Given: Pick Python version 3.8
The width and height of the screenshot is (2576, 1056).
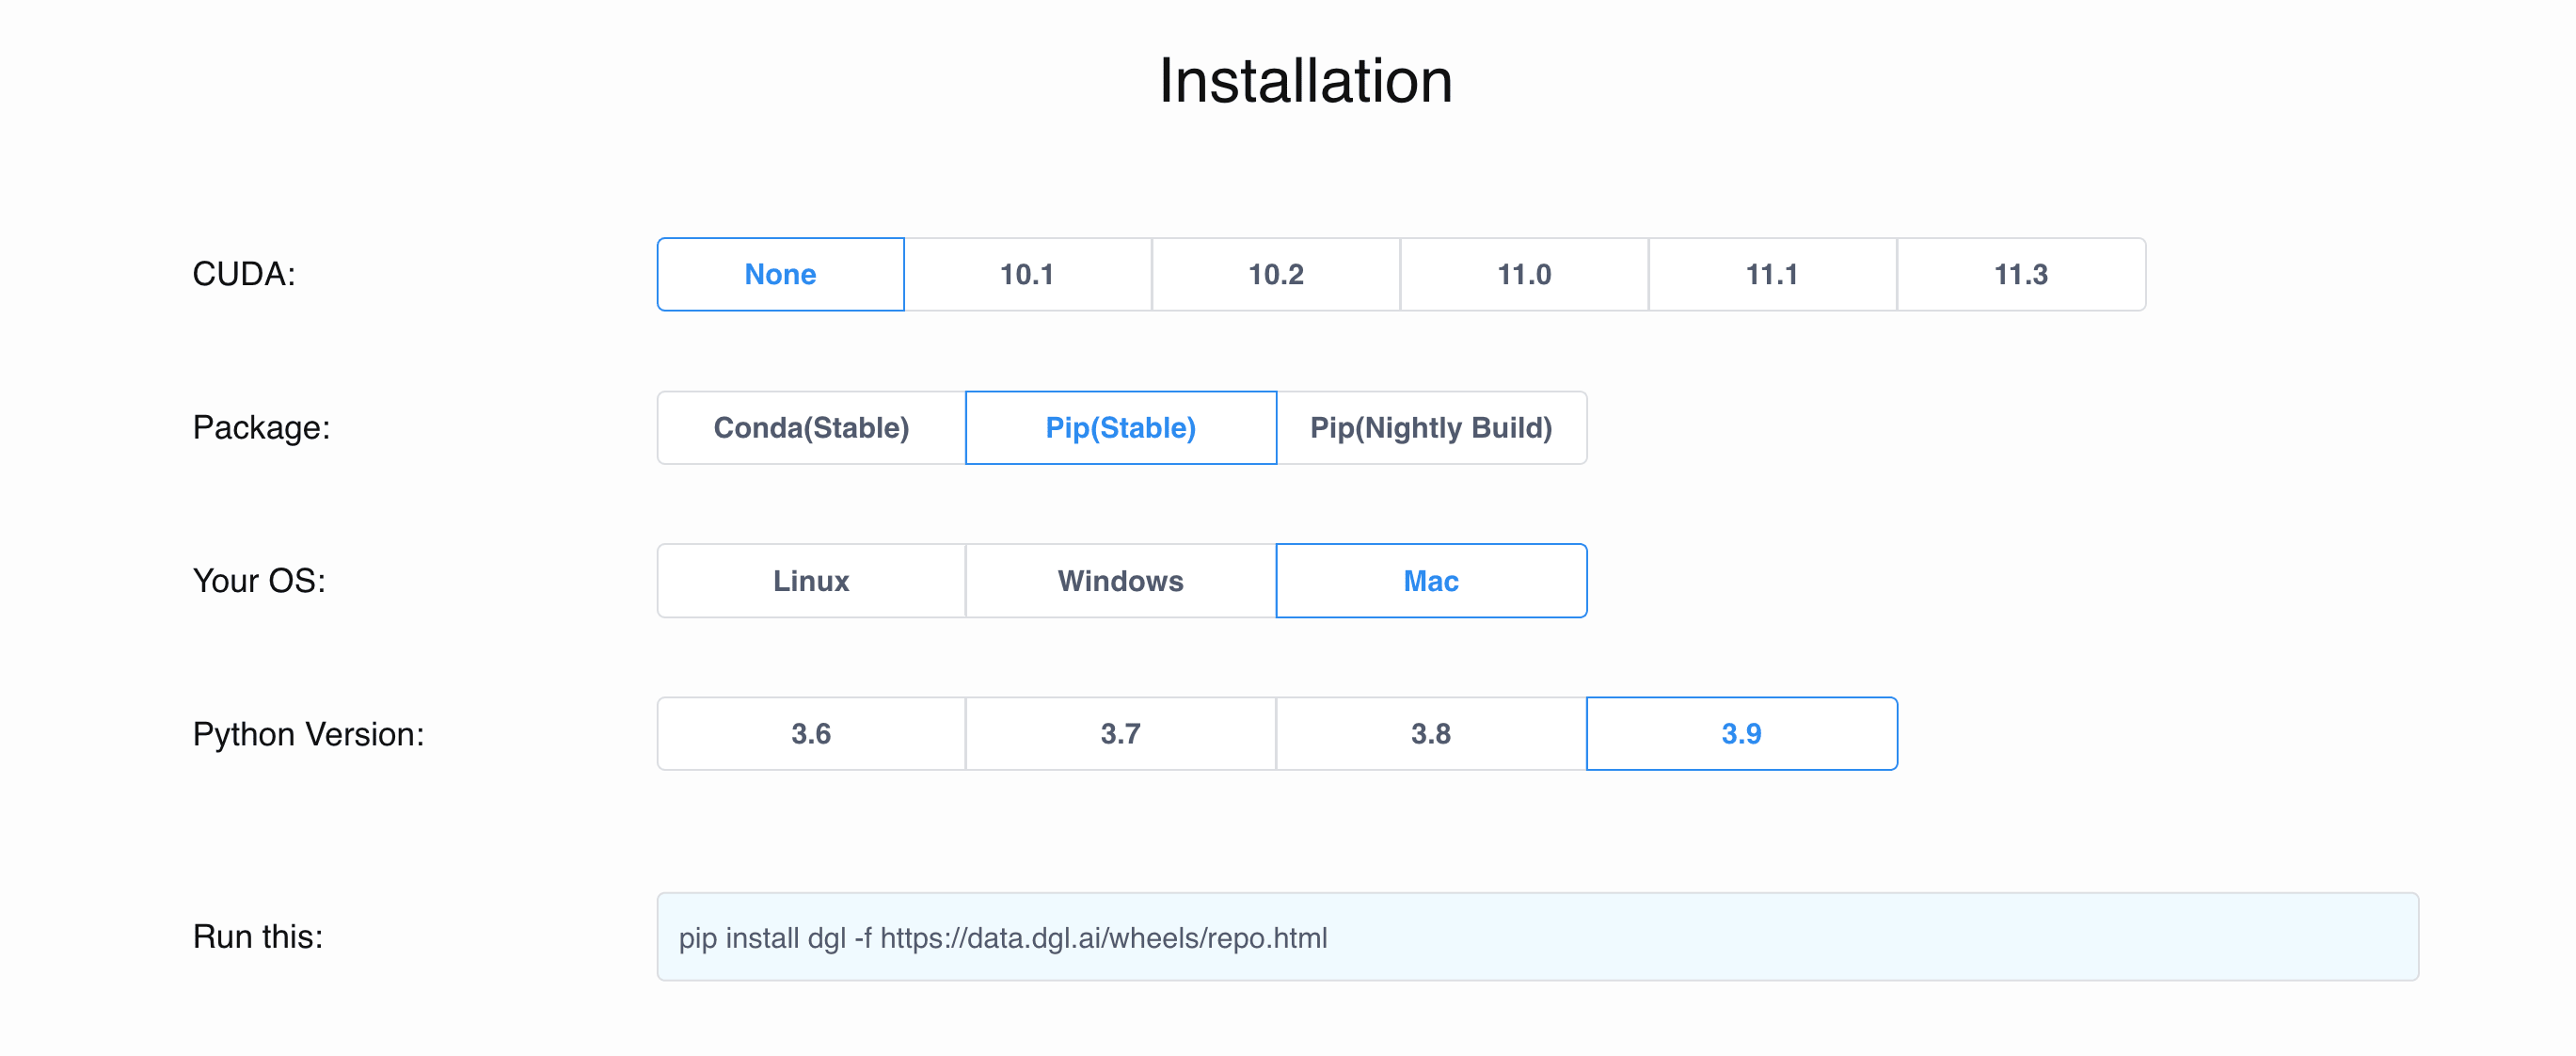Looking at the screenshot, I should click(1431, 733).
